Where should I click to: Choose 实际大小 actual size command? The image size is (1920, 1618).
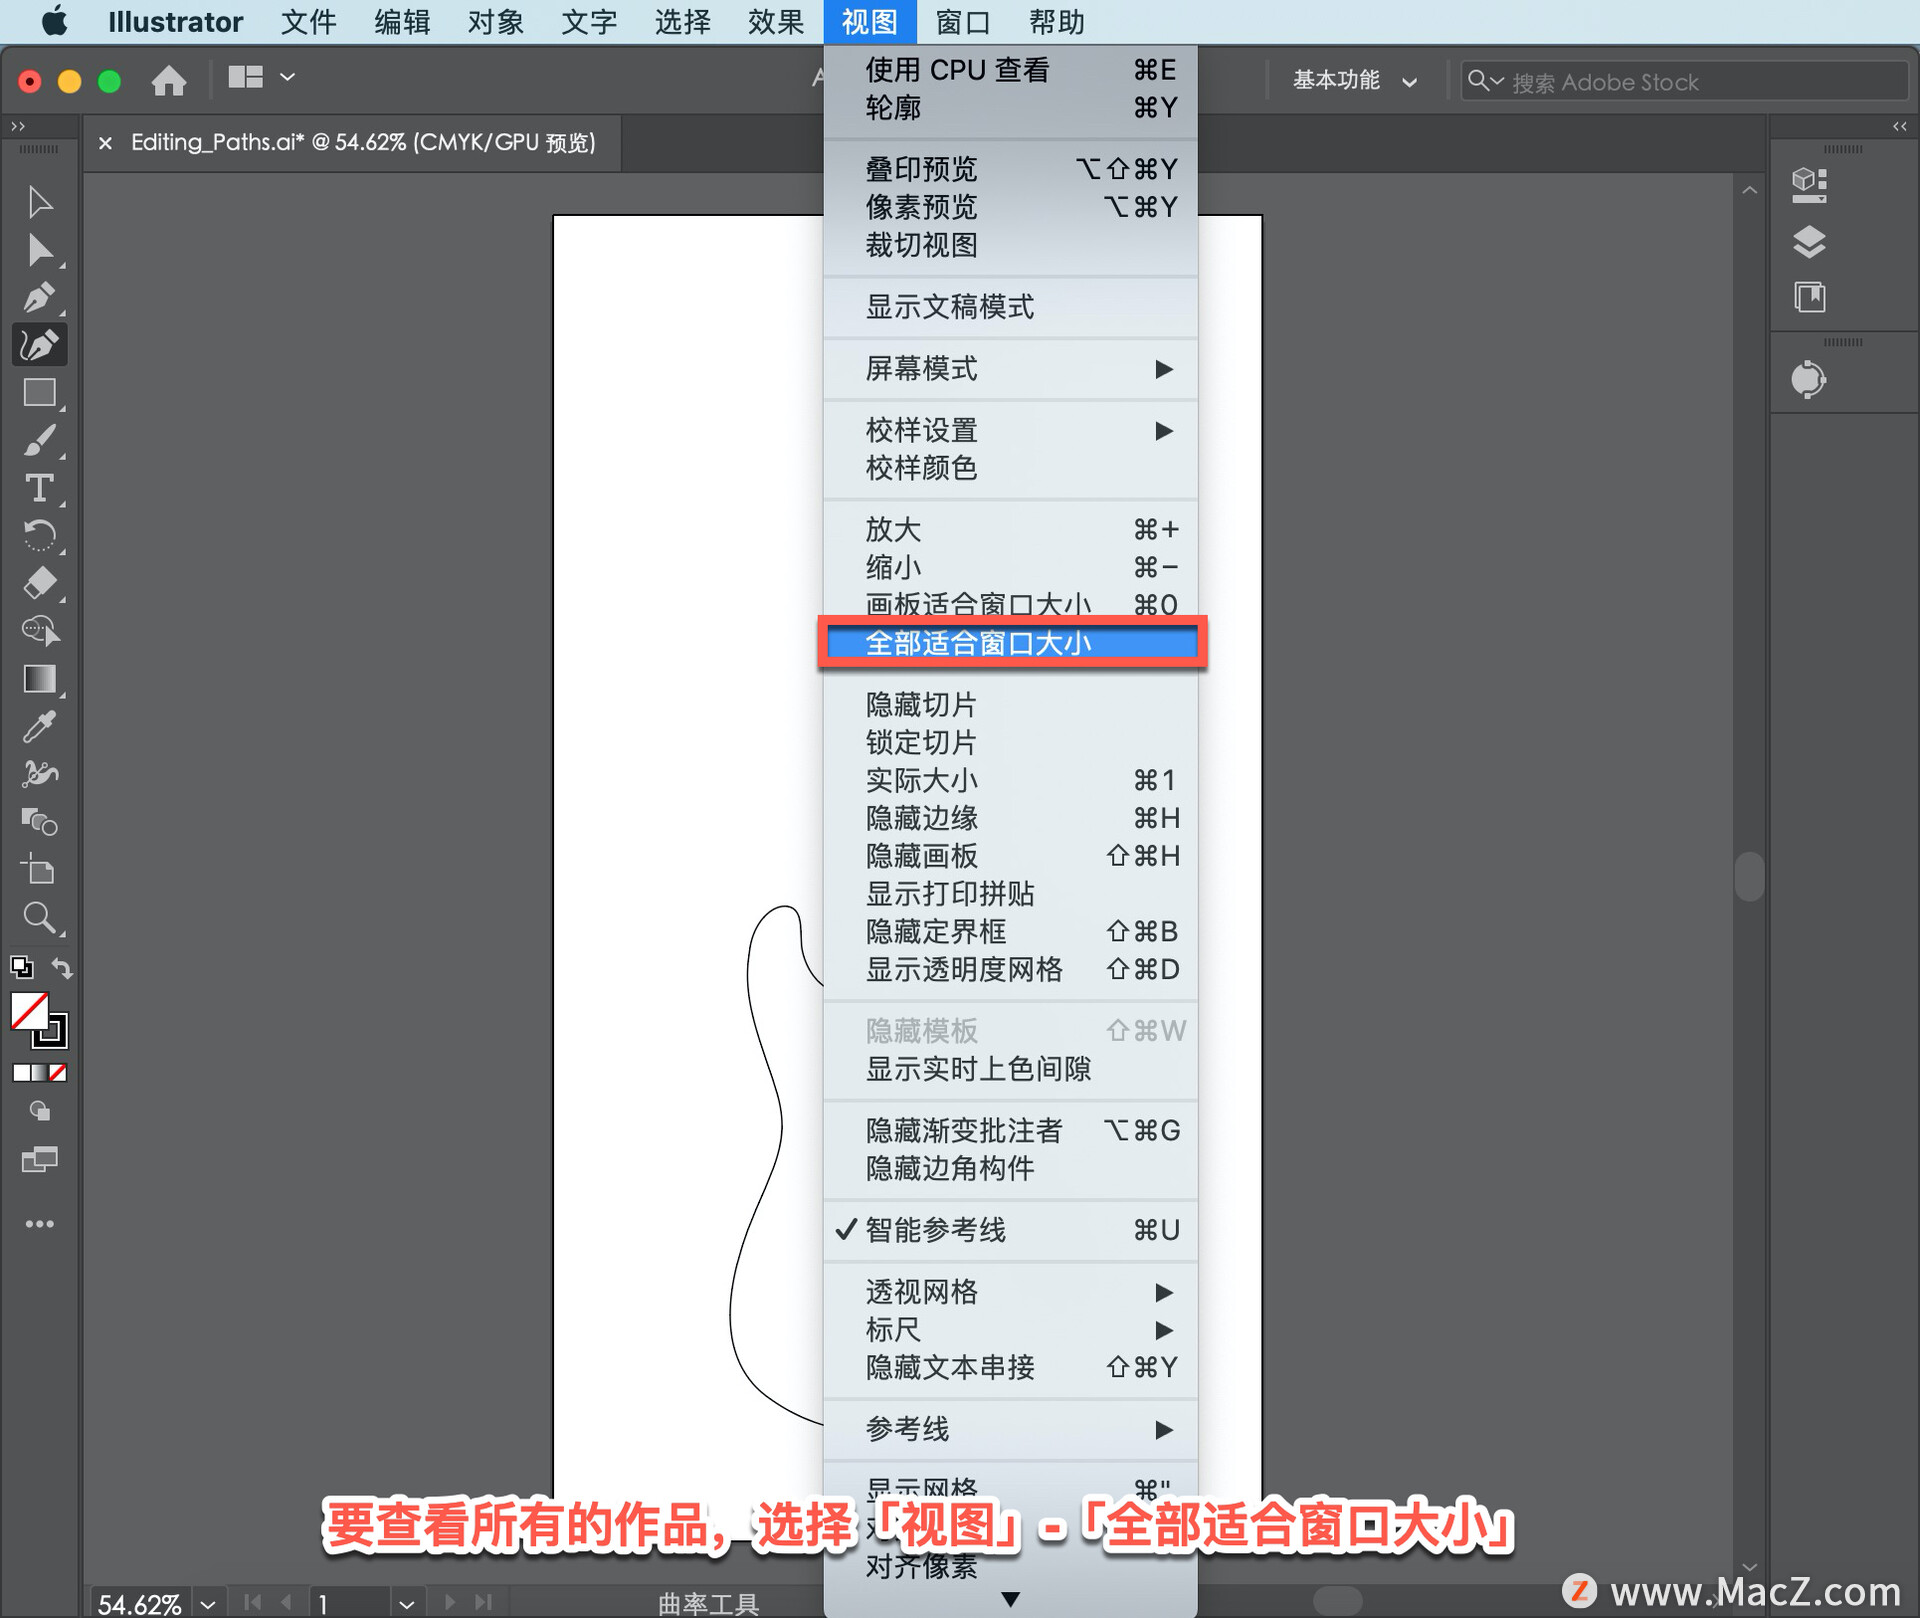pyautogui.click(x=1010, y=780)
